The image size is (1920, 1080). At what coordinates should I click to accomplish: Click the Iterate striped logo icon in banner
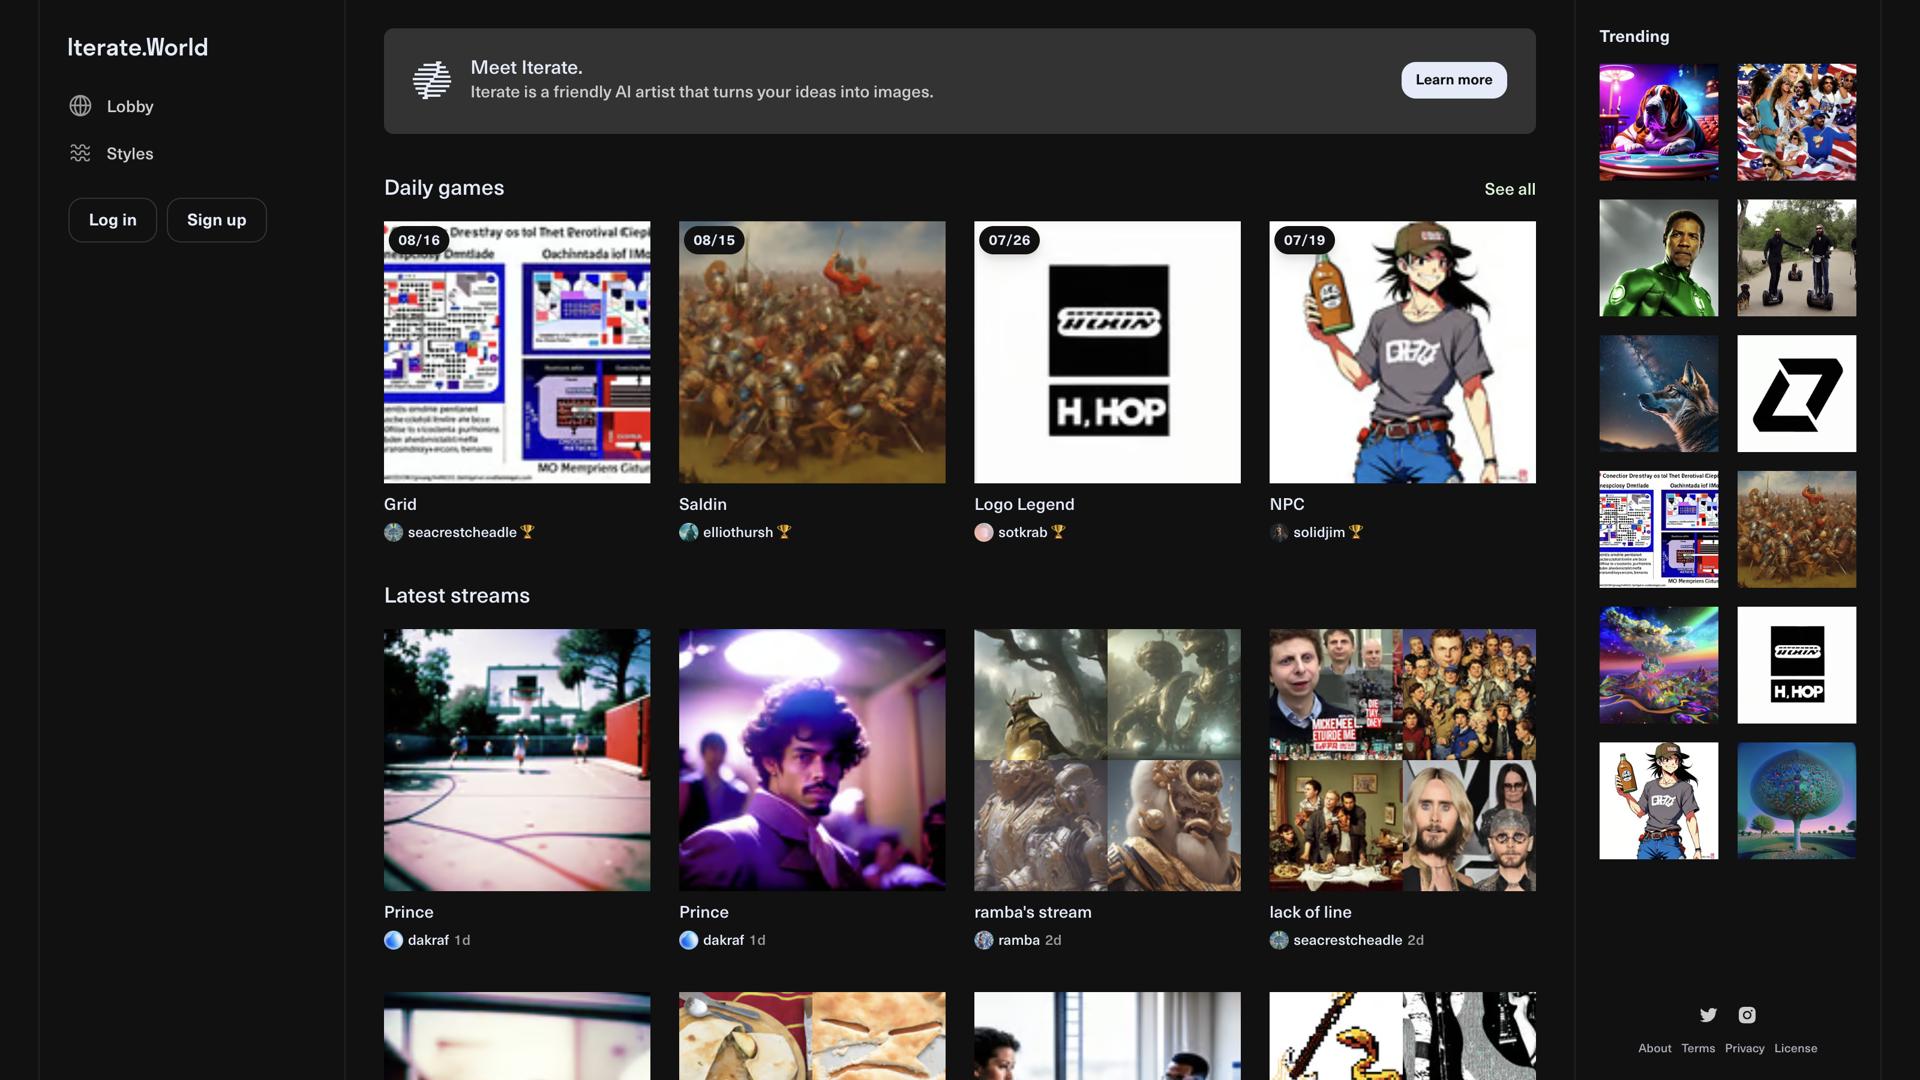tap(432, 80)
